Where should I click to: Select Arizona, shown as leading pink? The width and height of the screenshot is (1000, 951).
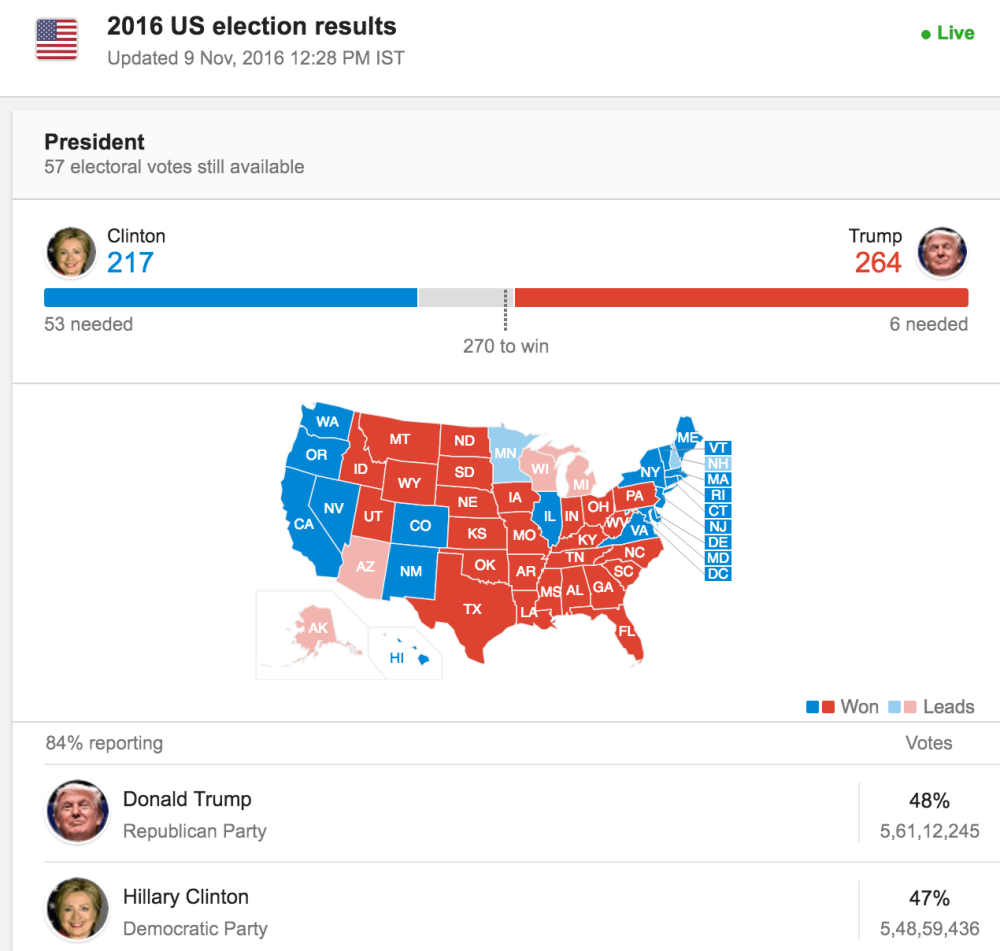point(366,565)
